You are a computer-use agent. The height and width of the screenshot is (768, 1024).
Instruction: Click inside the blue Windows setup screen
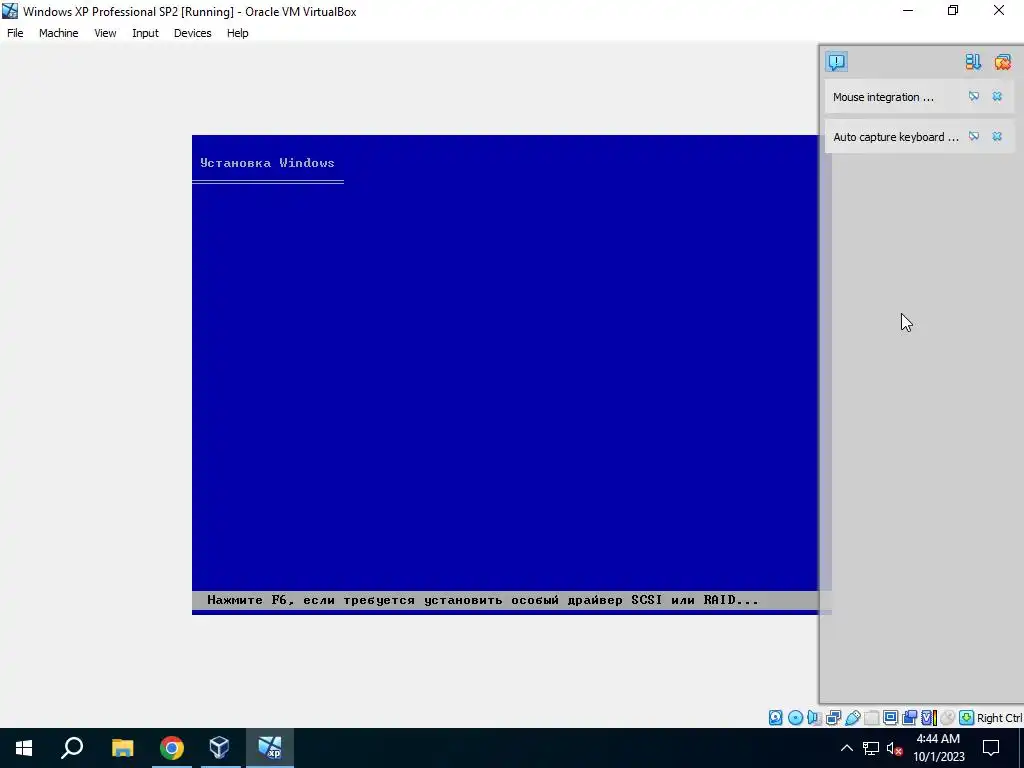[505, 374]
